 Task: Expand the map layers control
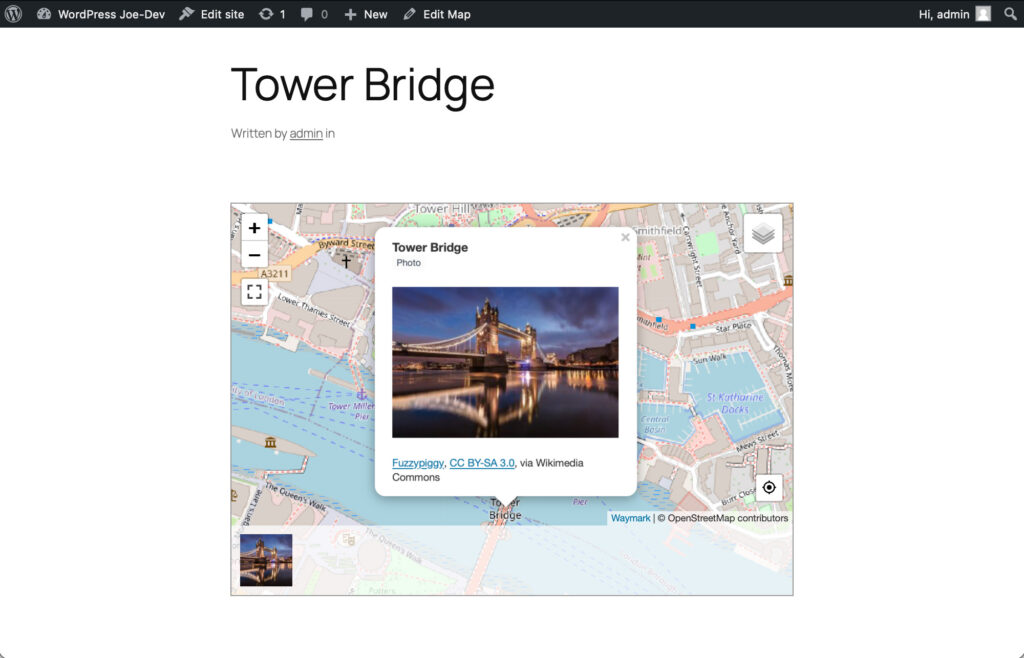(763, 233)
